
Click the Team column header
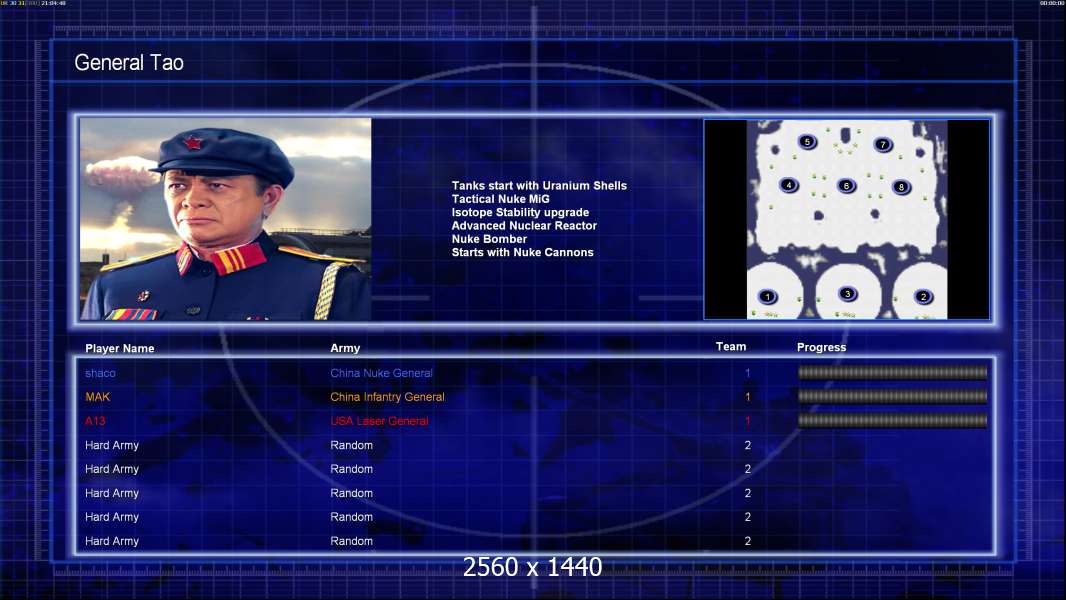coord(731,347)
